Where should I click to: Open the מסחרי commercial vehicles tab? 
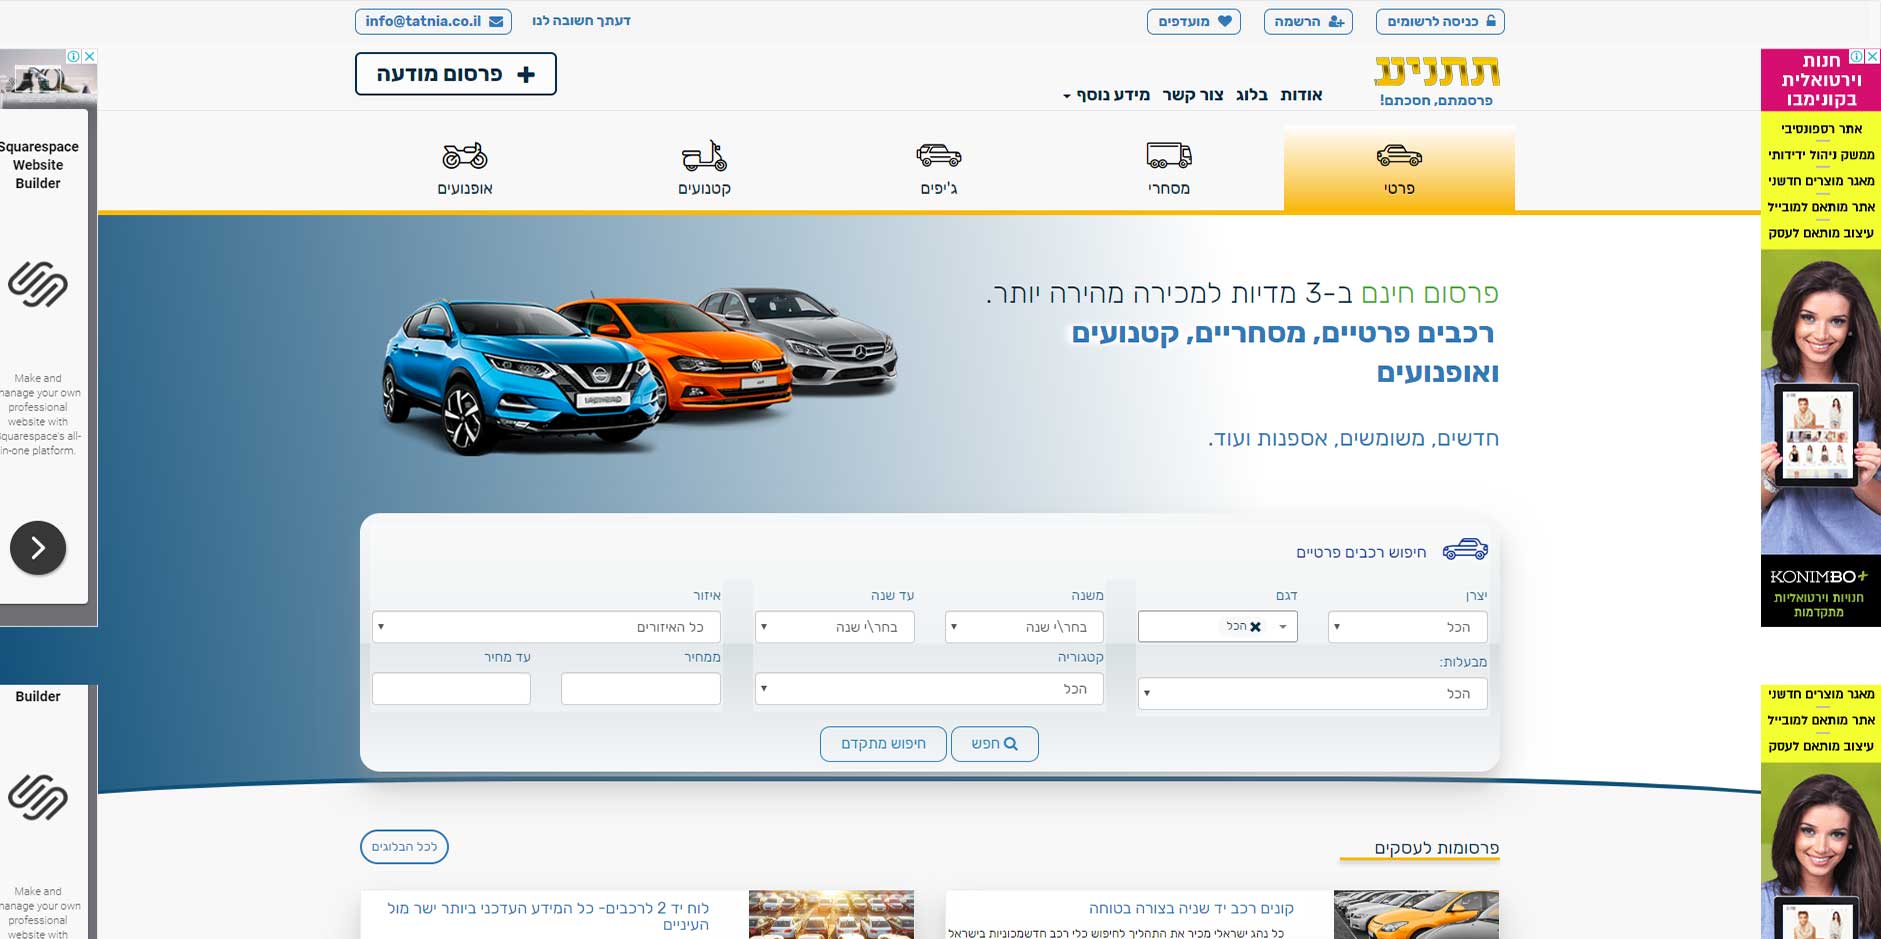pos(1169,168)
